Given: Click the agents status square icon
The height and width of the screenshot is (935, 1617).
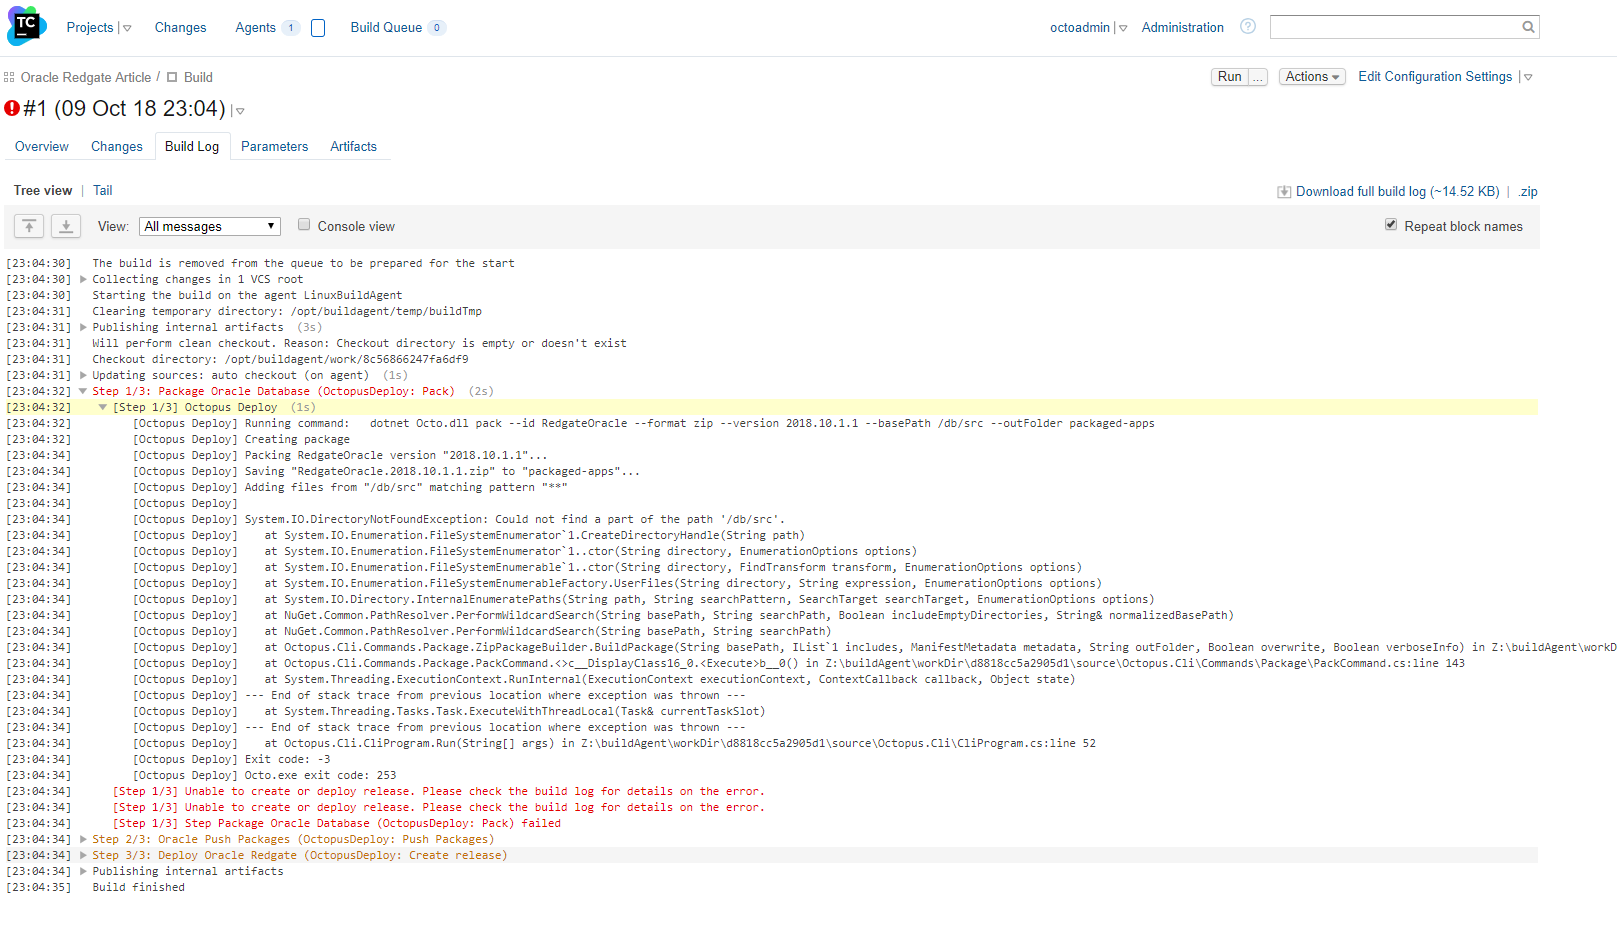Looking at the screenshot, I should click(x=318, y=28).
